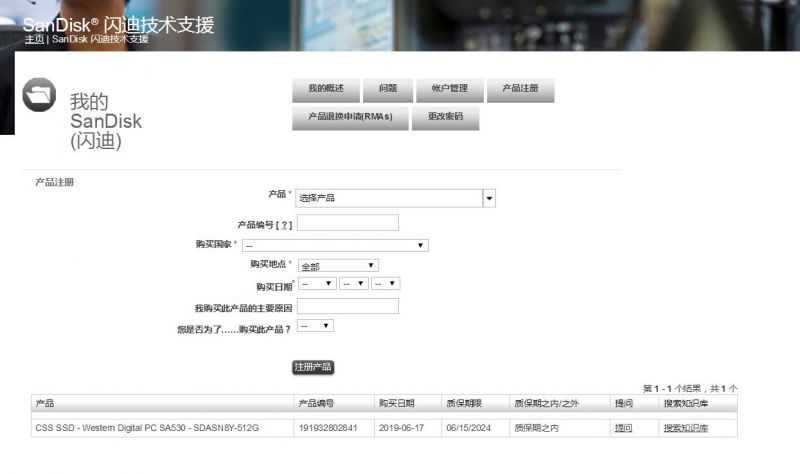Switch to the 问题 tab
This screenshot has width=800, height=474.
coord(387,89)
